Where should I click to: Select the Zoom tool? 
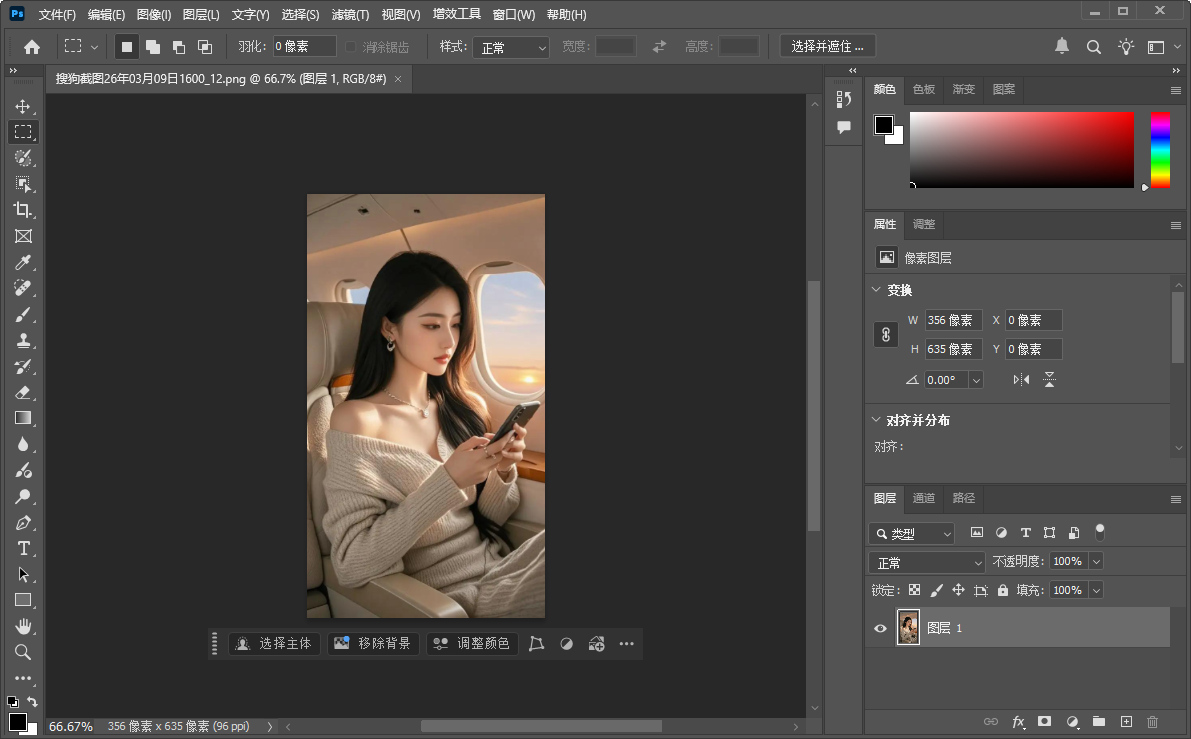[x=23, y=652]
